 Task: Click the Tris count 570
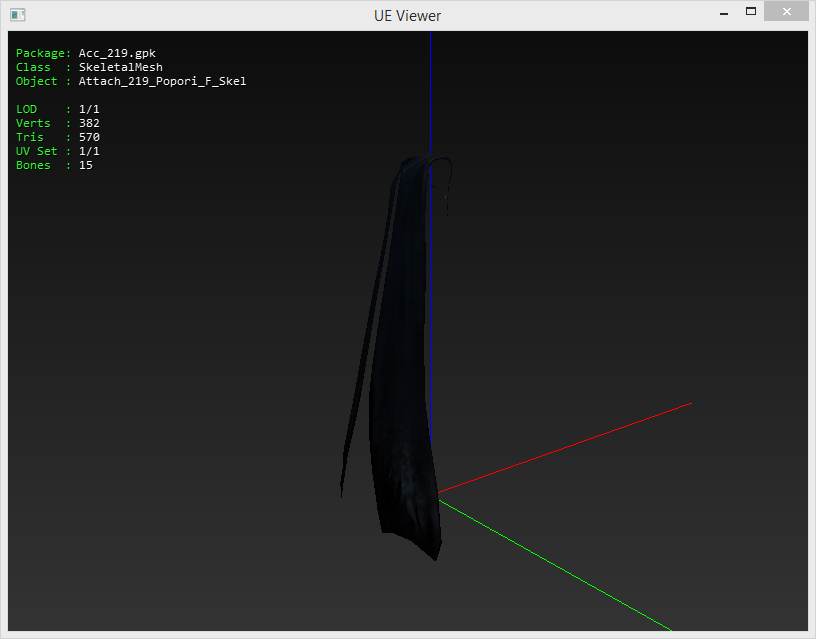pyautogui.click(x=89, y=137)
